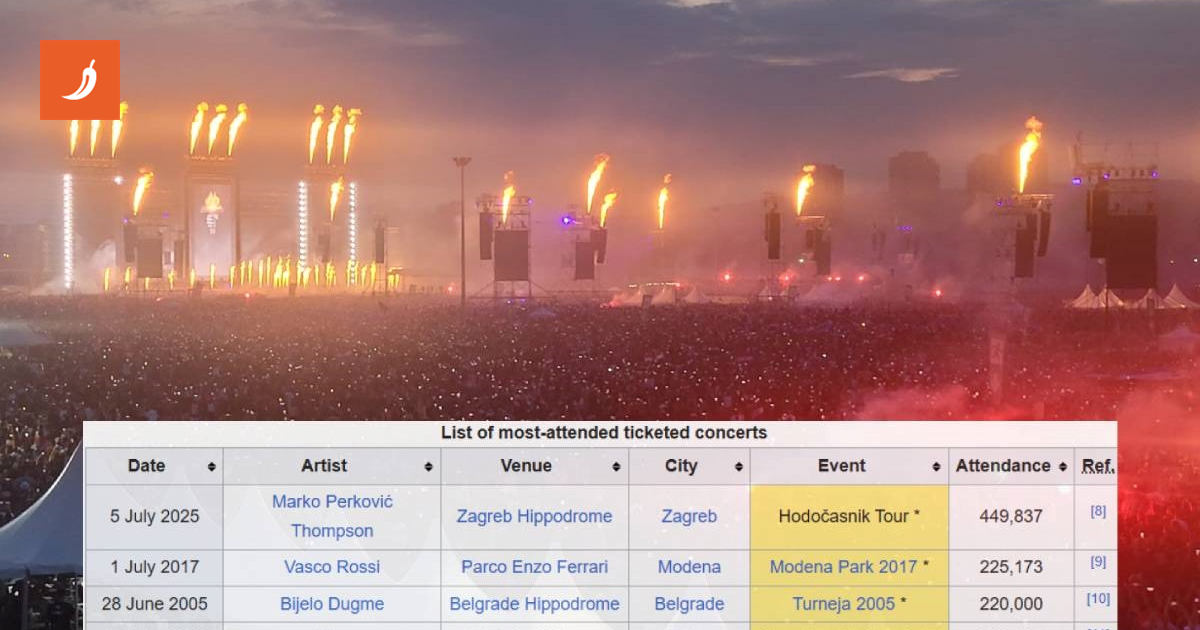Sort the table by Attendance column
1200x630 pixels.
1063,467
